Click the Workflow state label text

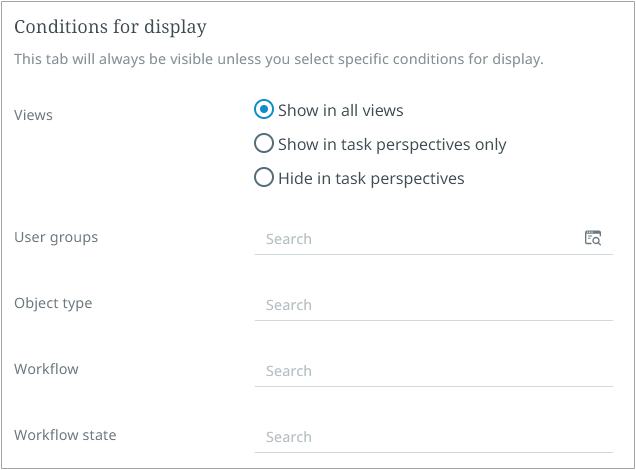point(65,435)
